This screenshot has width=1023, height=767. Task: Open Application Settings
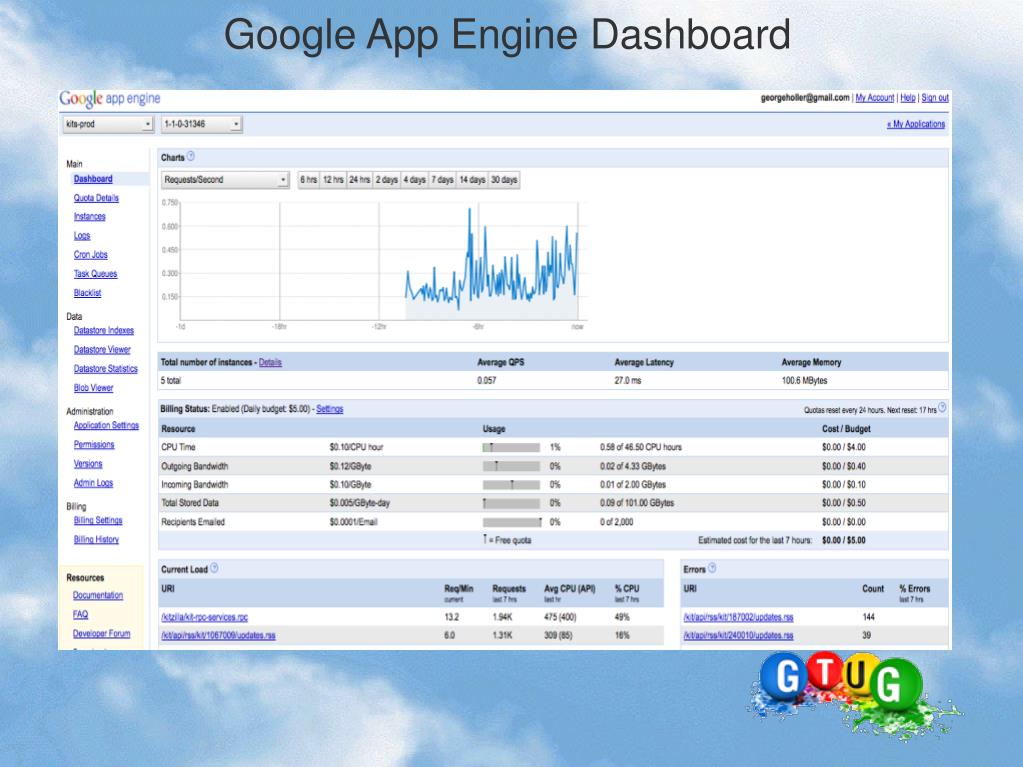(x=106, y=425)
